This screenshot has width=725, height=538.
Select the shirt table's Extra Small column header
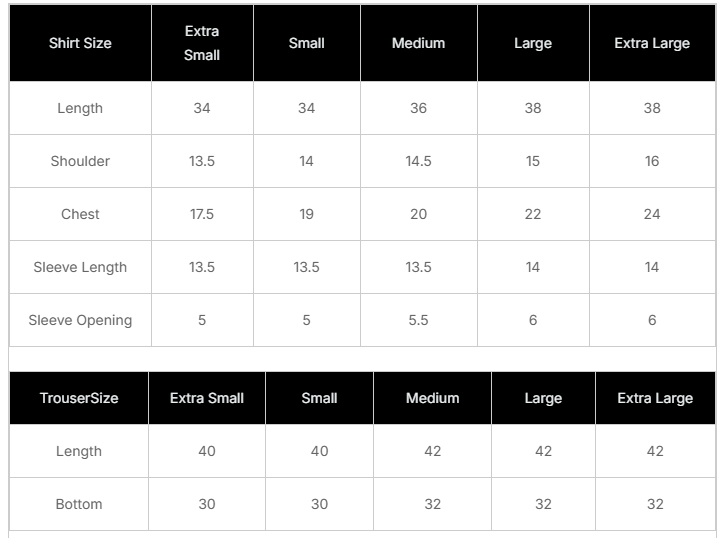point(202,44)
